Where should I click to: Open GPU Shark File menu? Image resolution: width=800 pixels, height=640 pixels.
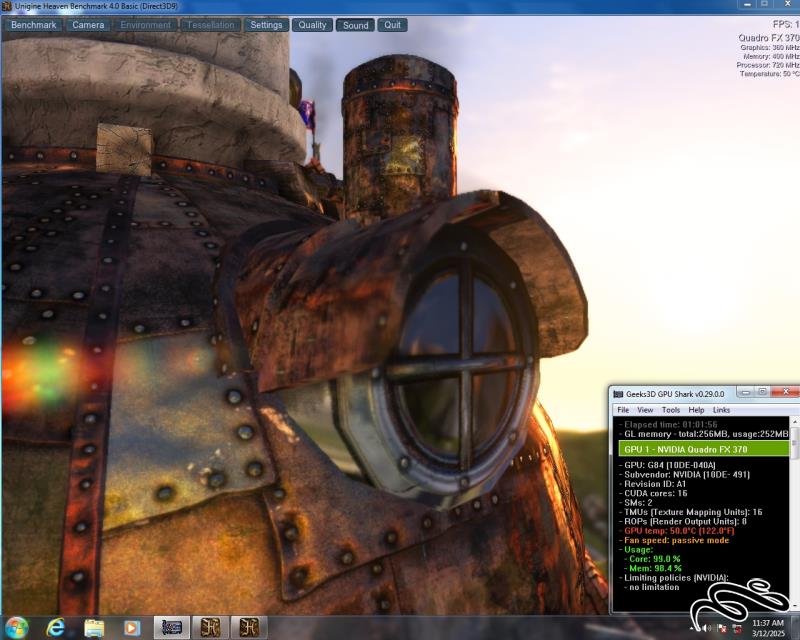pos(623,410)
